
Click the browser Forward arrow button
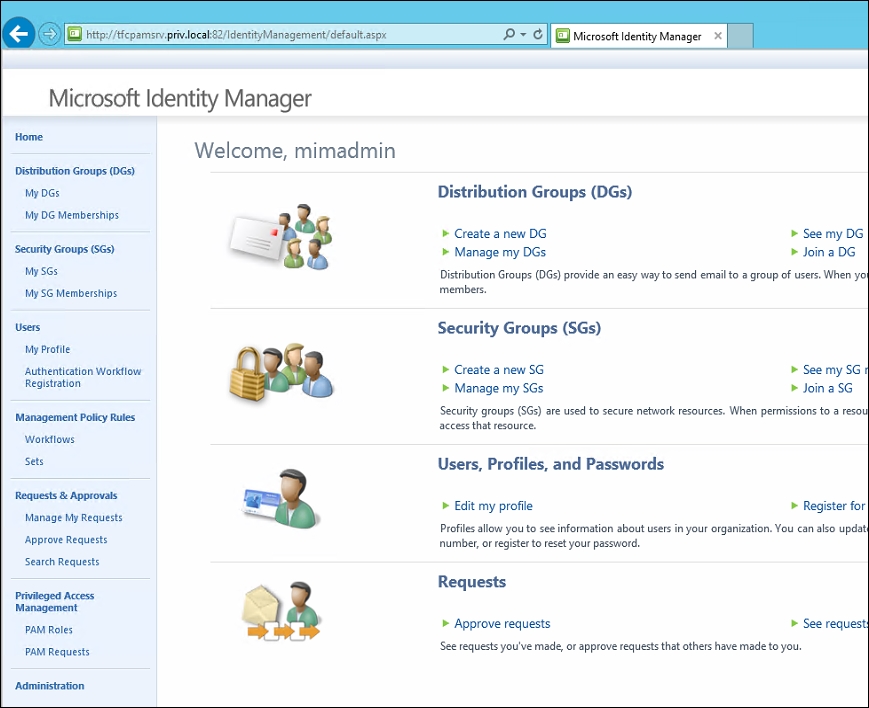click(x=49, y=34)
